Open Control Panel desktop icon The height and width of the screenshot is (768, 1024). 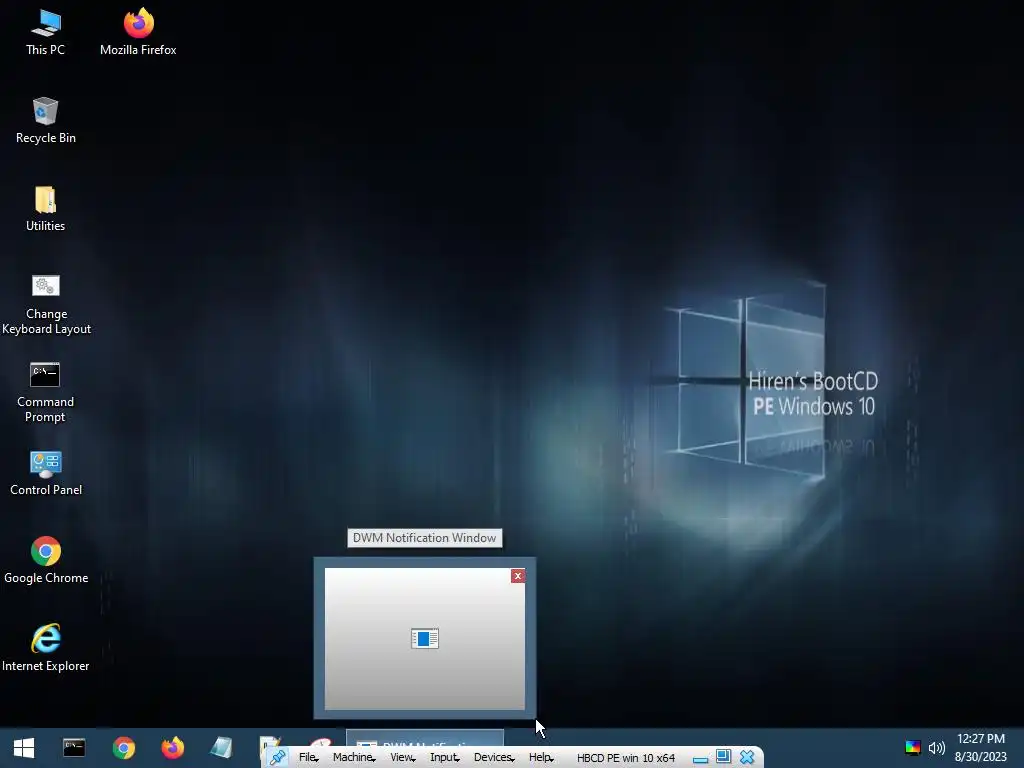coord(46,473)
